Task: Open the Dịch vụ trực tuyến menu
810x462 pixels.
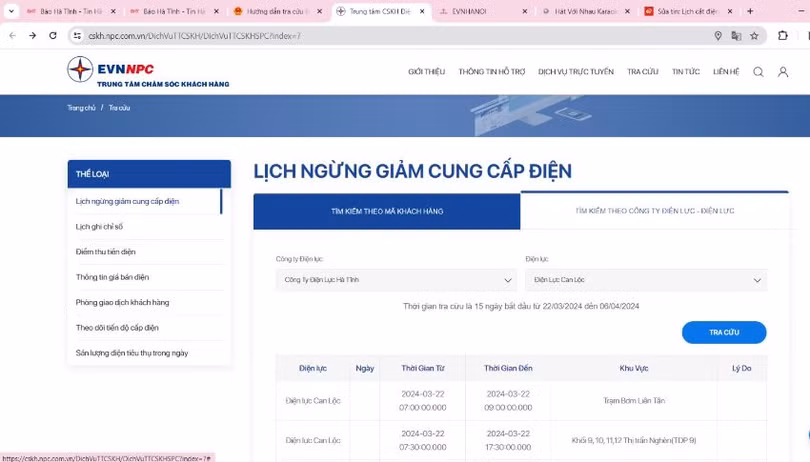Action: 575,72
